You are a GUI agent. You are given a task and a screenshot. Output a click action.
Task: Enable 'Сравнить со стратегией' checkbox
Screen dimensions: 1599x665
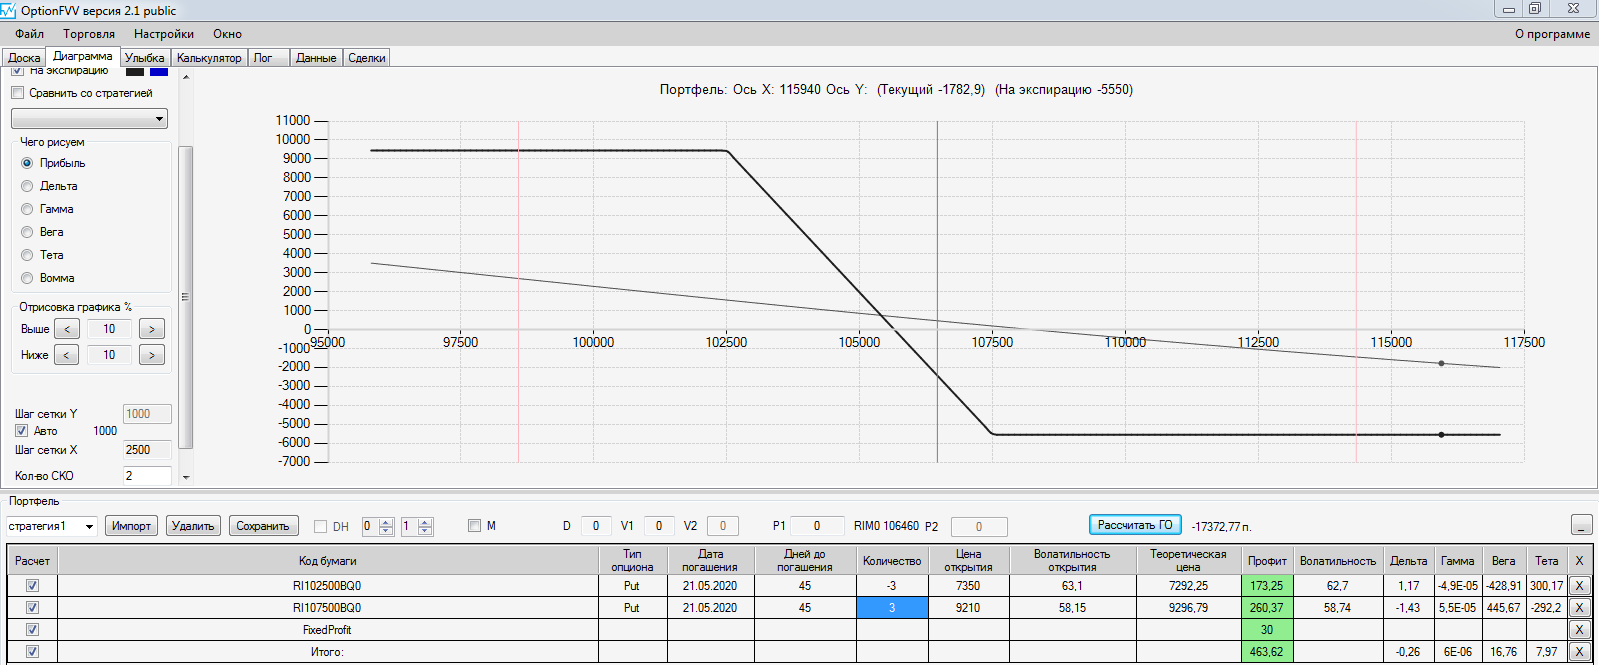17,93
